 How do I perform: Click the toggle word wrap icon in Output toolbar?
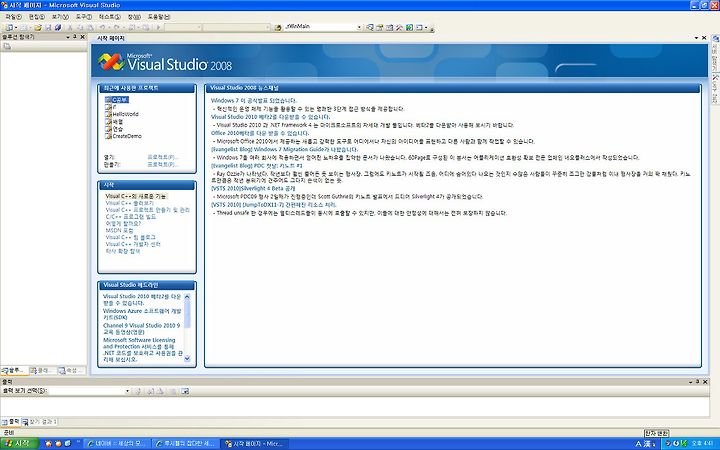pos(185,391)
